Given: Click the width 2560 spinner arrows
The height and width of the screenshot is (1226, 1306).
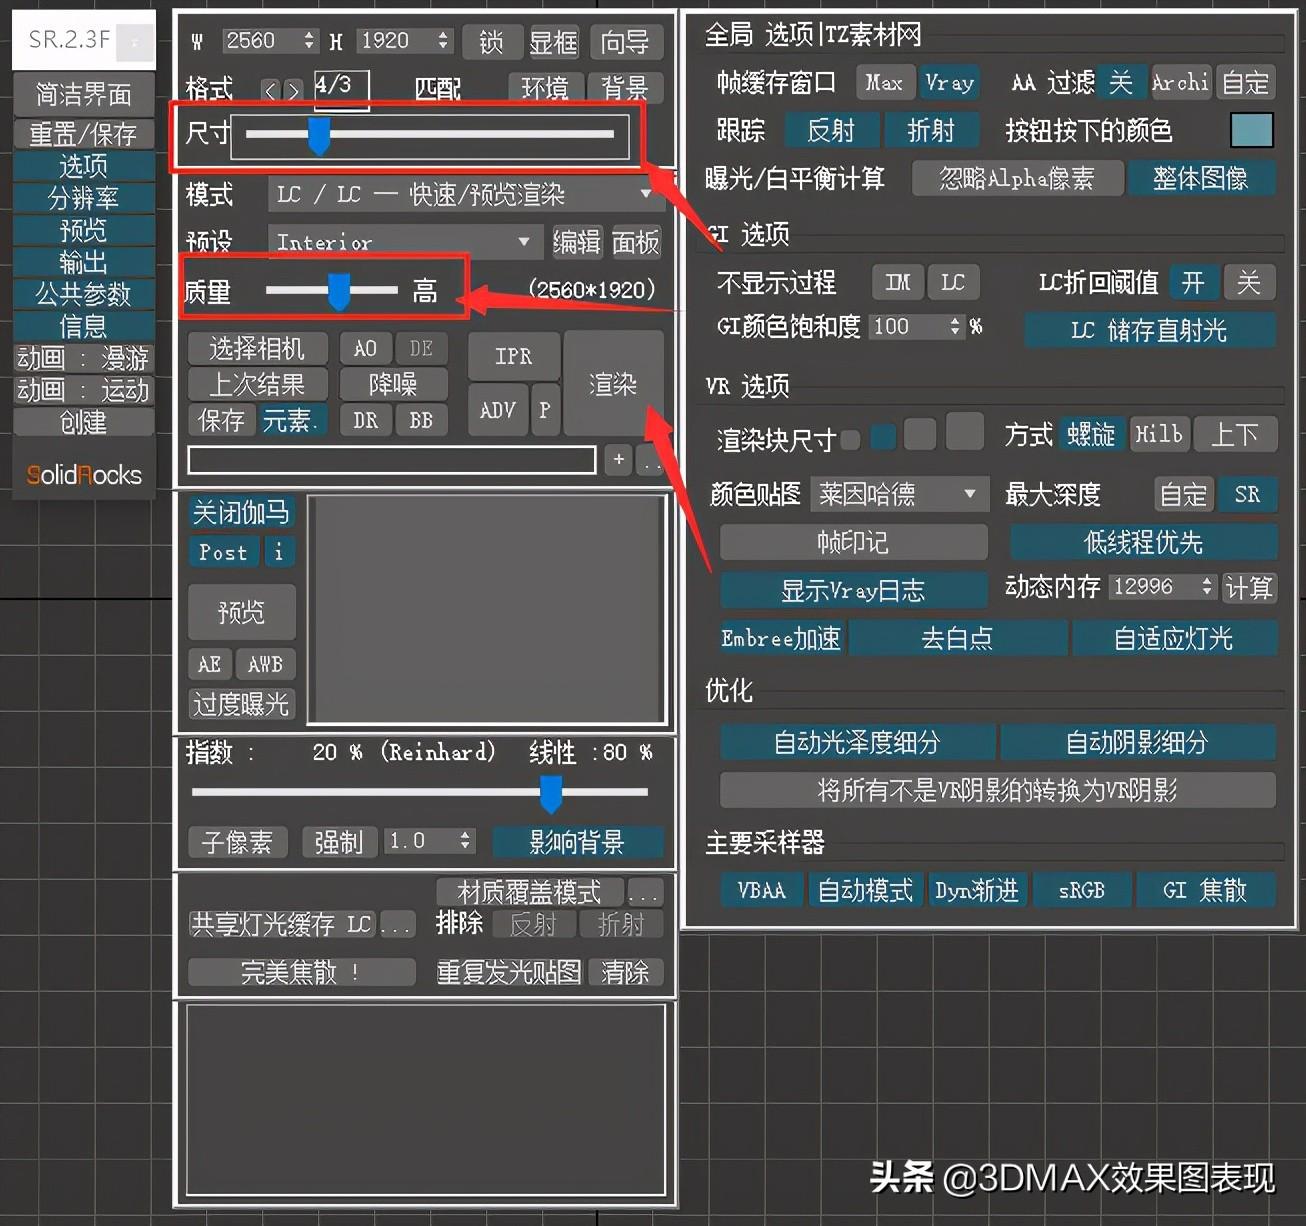Looking at the screenshot, I should click(x=308, y=41).
